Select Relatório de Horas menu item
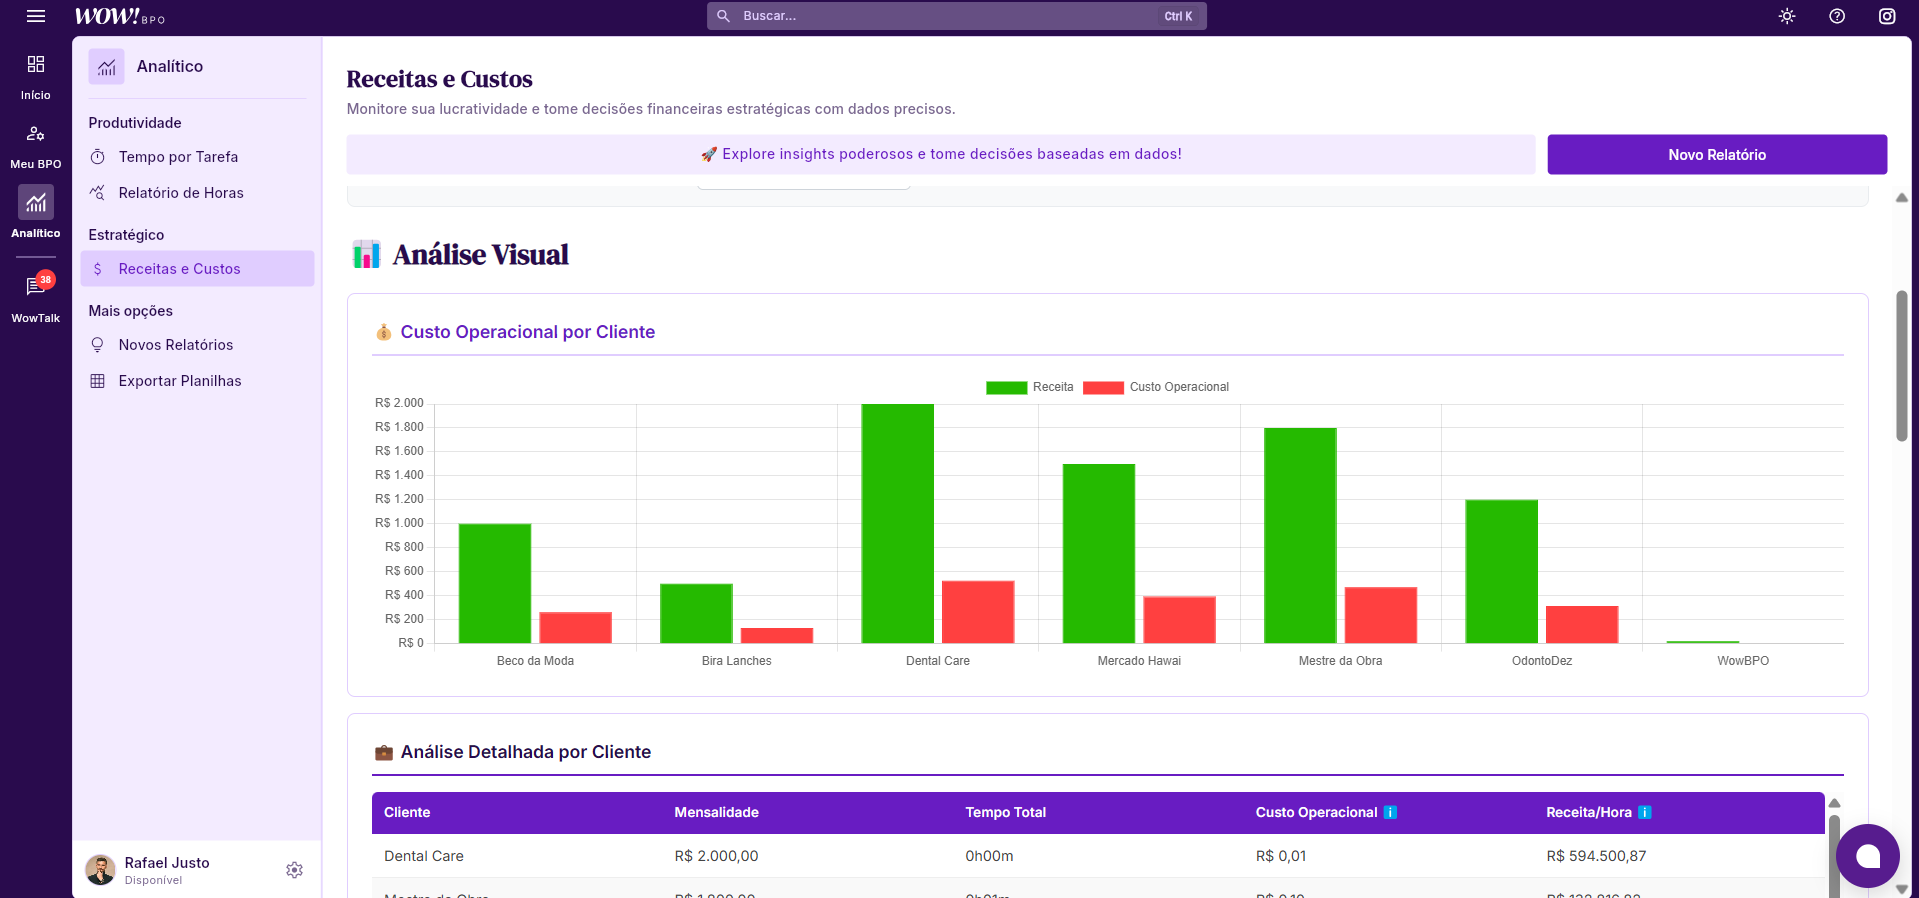 coord(180,193)
